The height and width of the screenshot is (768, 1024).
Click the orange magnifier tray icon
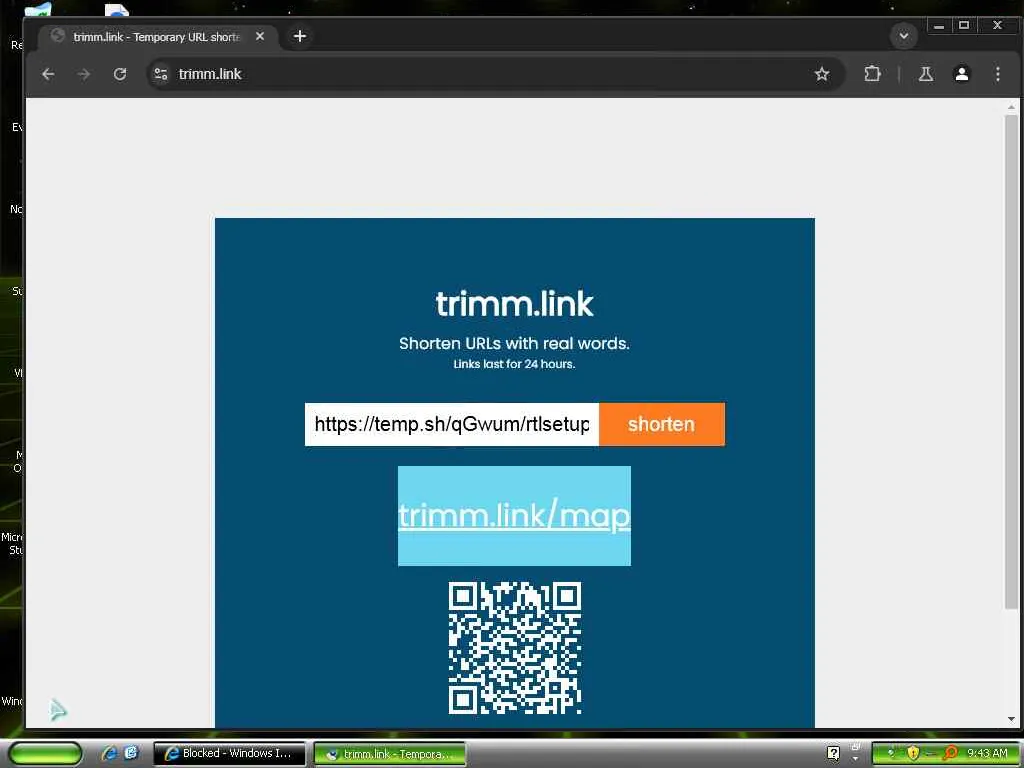pos(951,754)
